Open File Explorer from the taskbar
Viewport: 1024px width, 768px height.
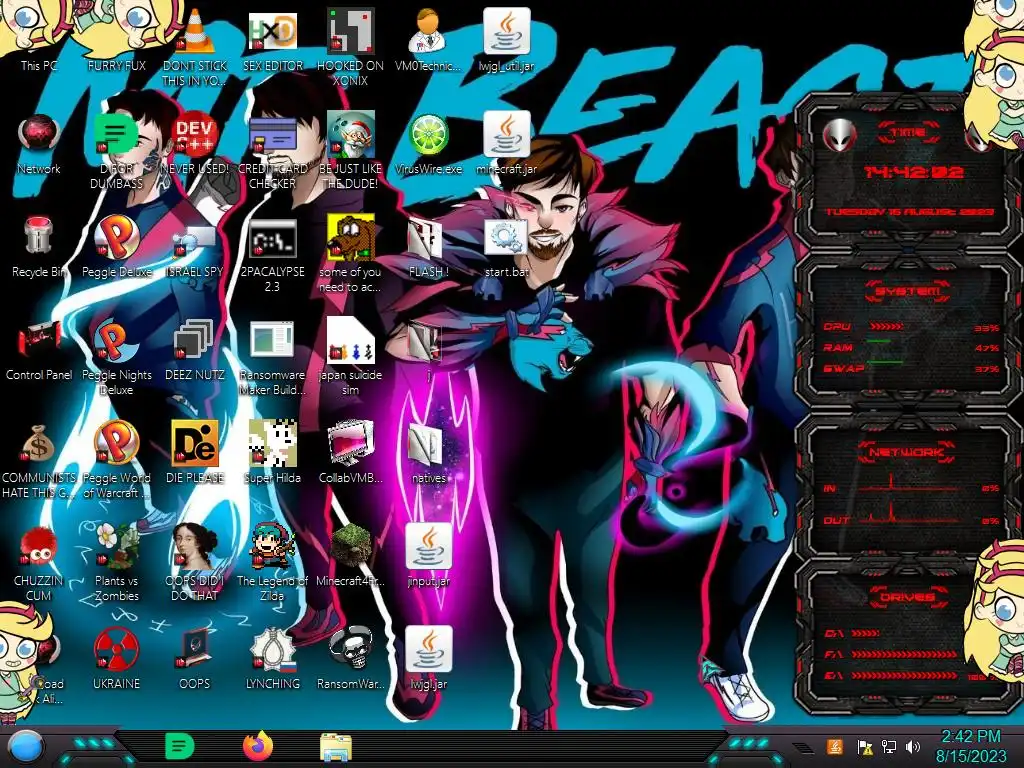336,748
